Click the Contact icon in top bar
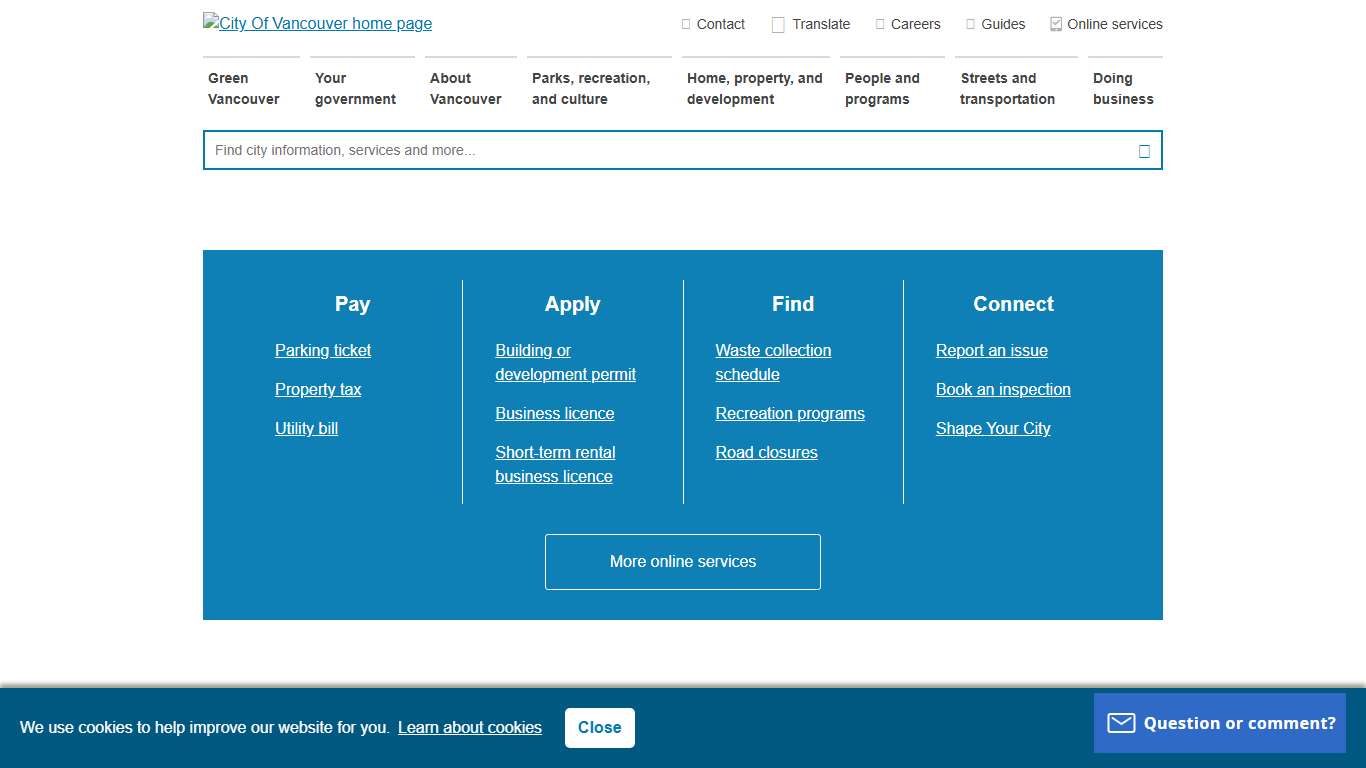The width and height of the screenshot is (1366, 768). pos(686,24)
